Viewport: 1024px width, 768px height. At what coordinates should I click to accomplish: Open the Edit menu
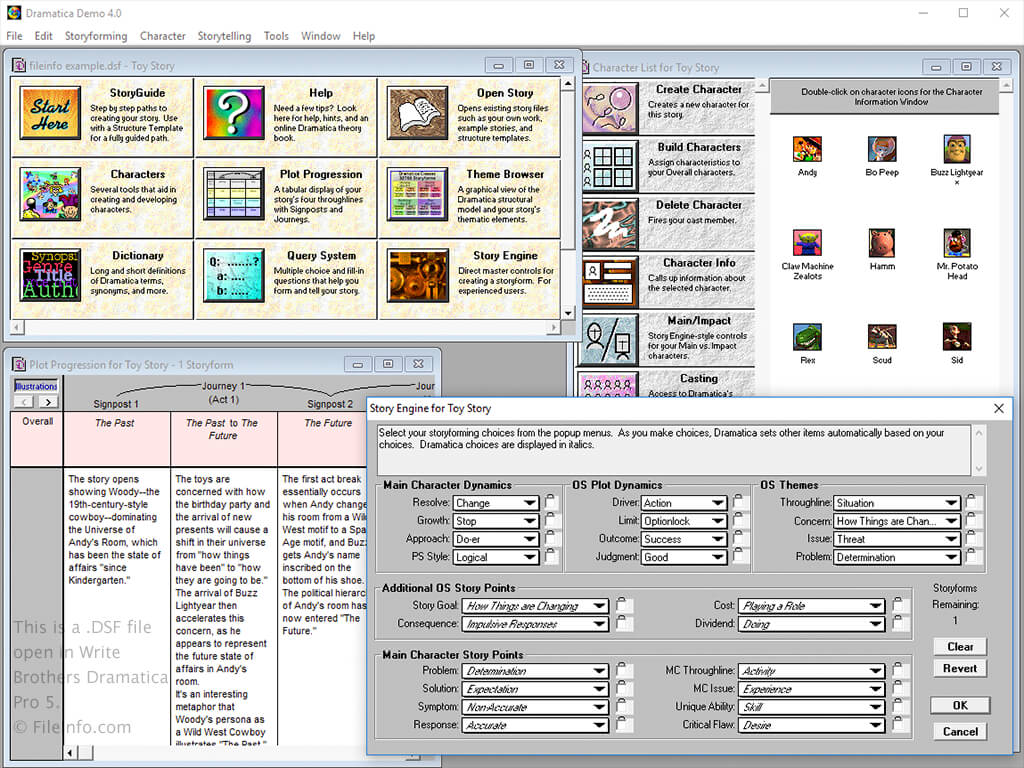tap(44, 36)
